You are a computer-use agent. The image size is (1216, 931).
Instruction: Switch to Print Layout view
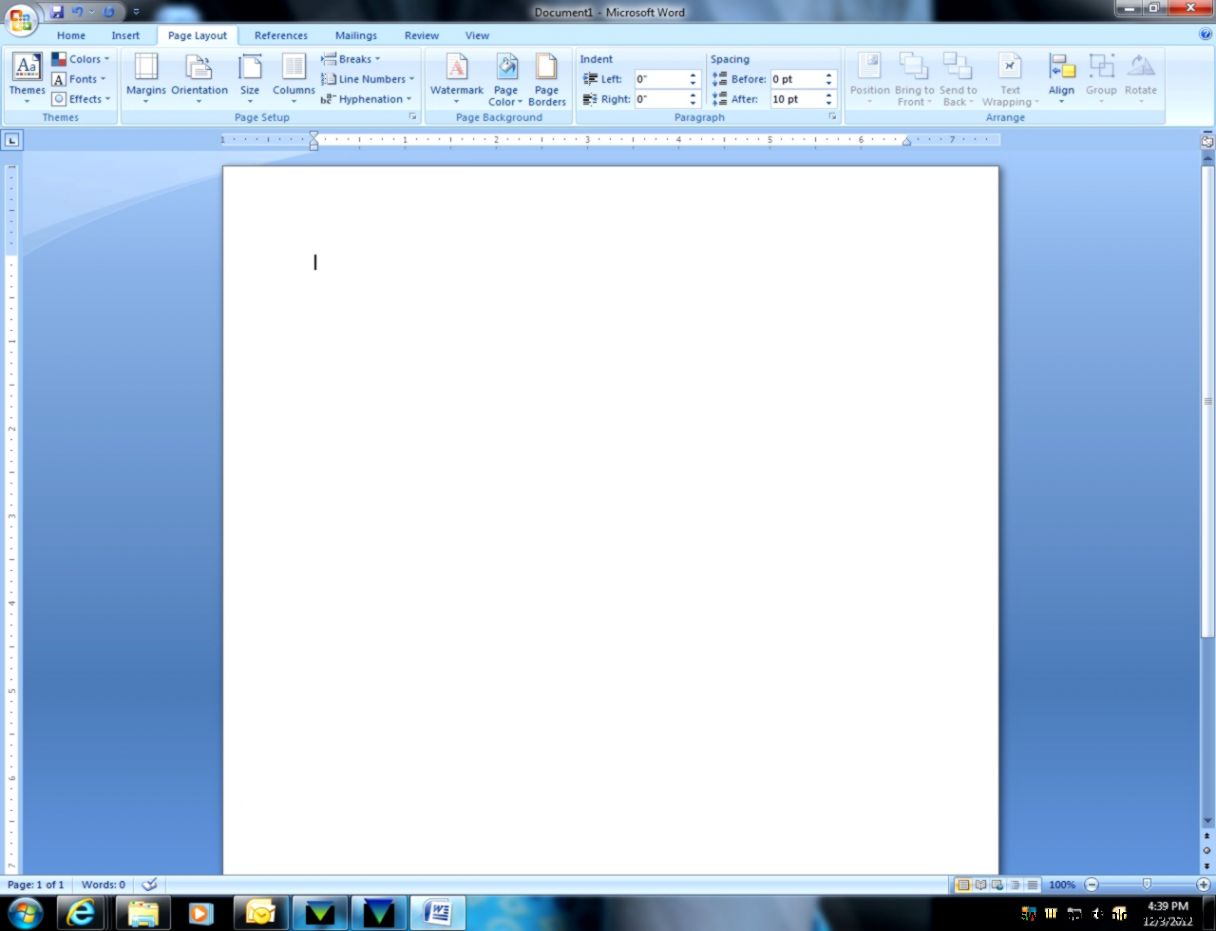963,885
